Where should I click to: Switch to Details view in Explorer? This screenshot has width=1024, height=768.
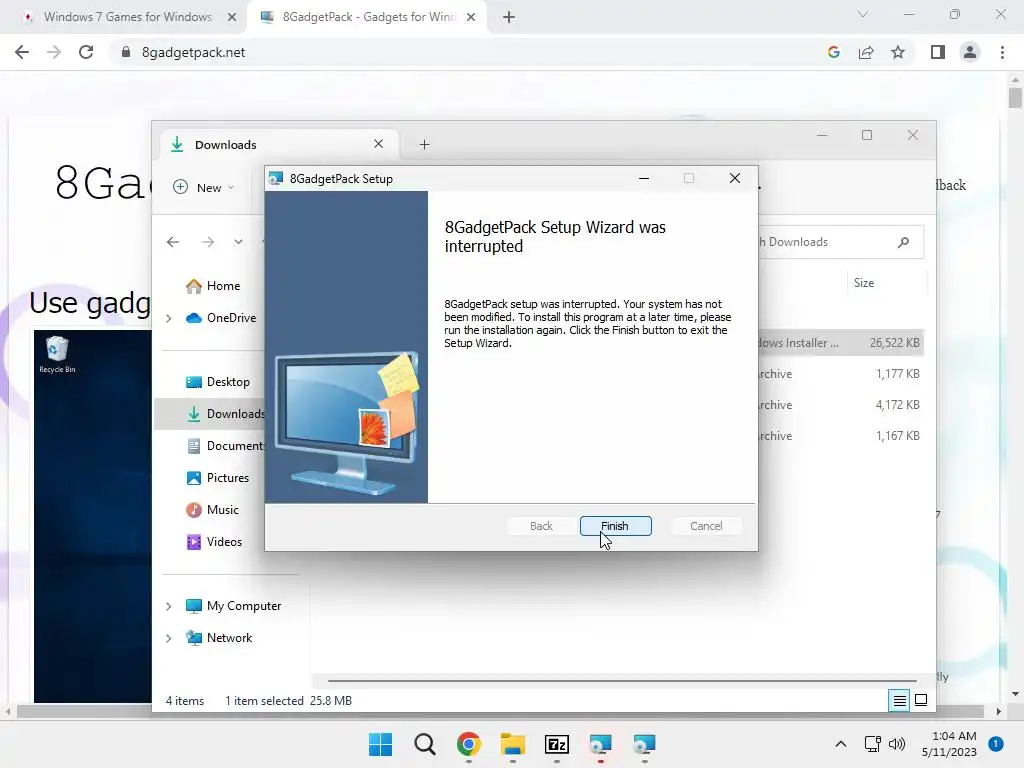(x=899, y=701)
